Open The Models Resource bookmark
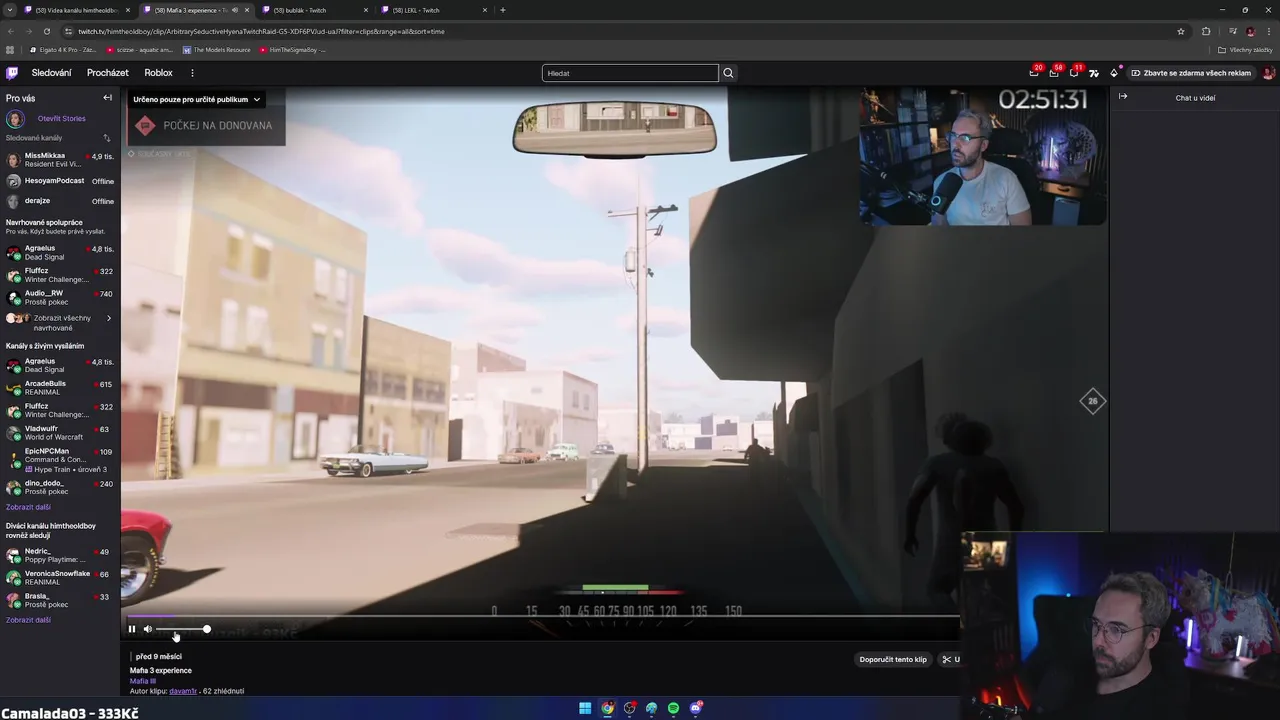This screenshot has width=1280, height=720. click(216, 50)
